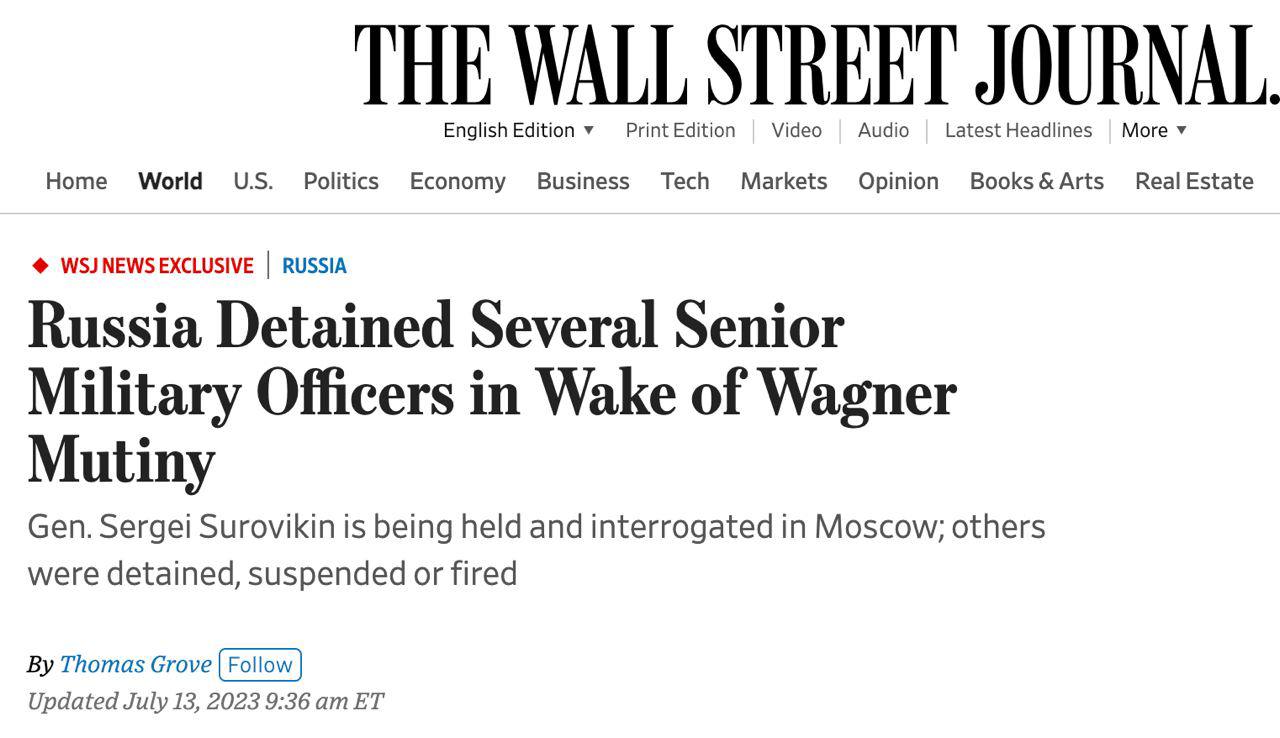Expand the English Edition dropdown

point(518,130)
